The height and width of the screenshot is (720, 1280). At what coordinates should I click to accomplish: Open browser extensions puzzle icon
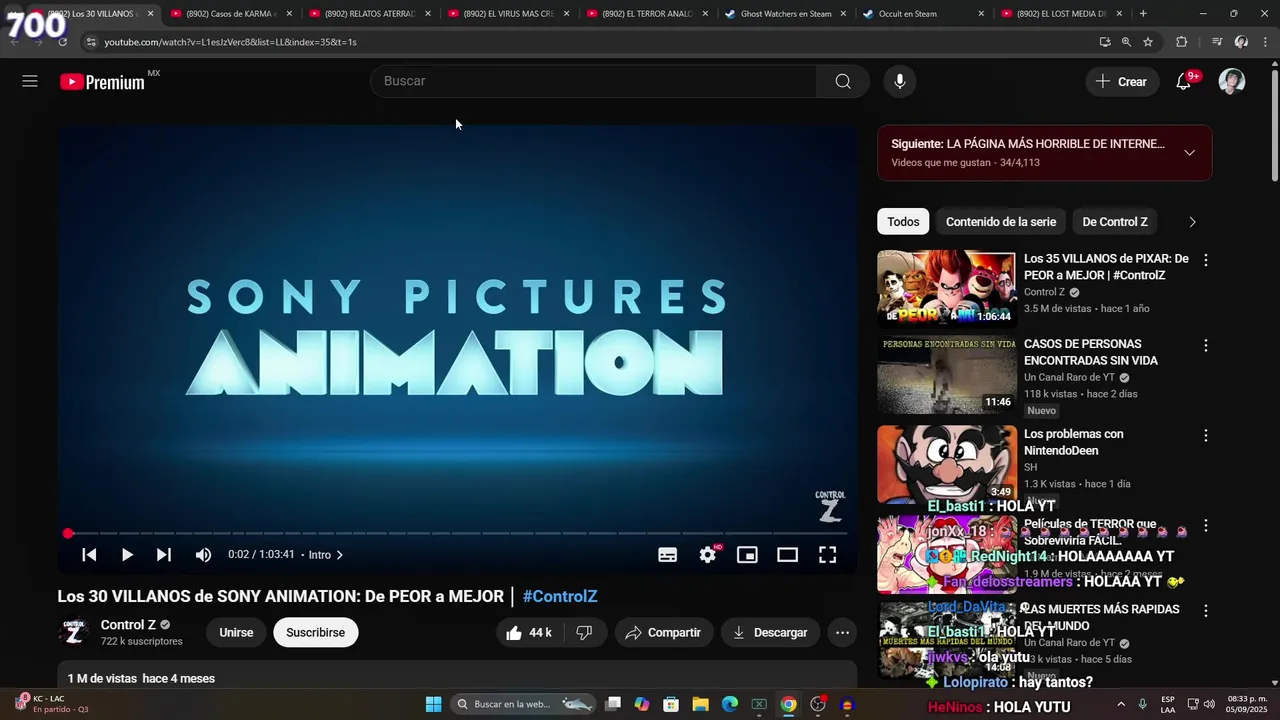[x=1181, y=42]
